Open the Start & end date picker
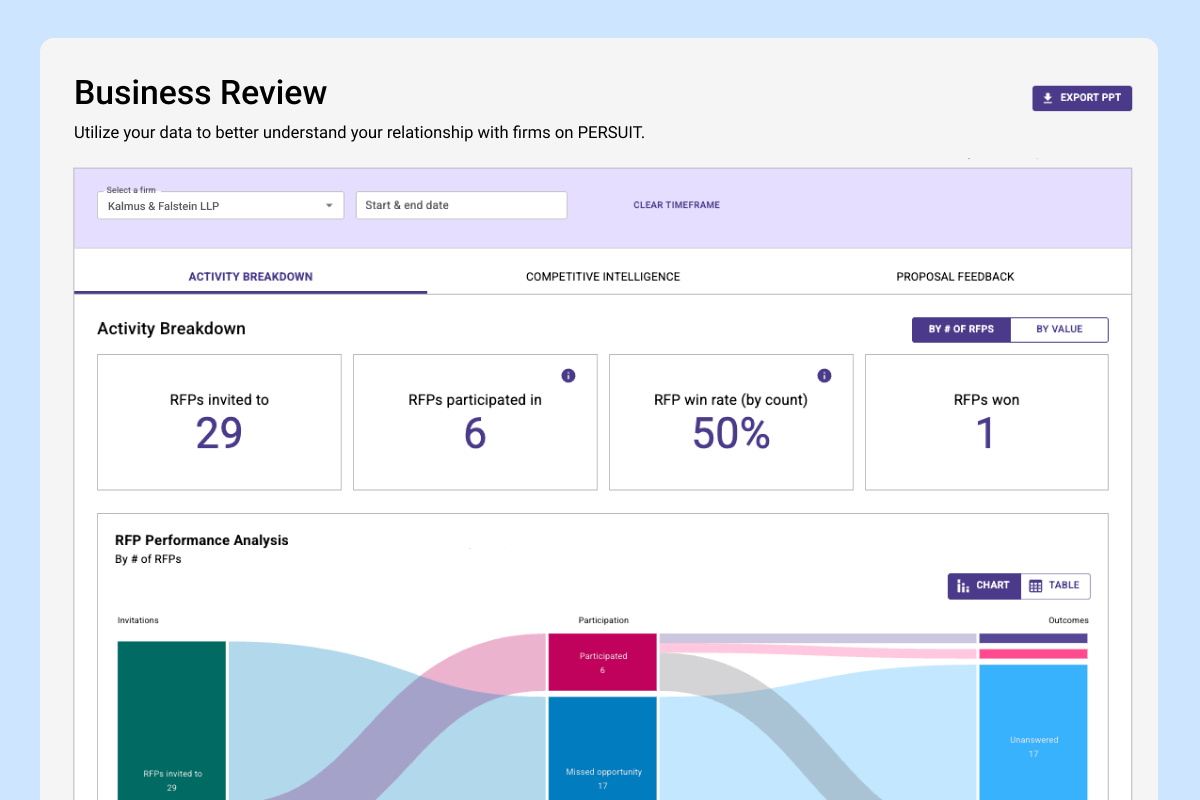 [x=461, y=206]
